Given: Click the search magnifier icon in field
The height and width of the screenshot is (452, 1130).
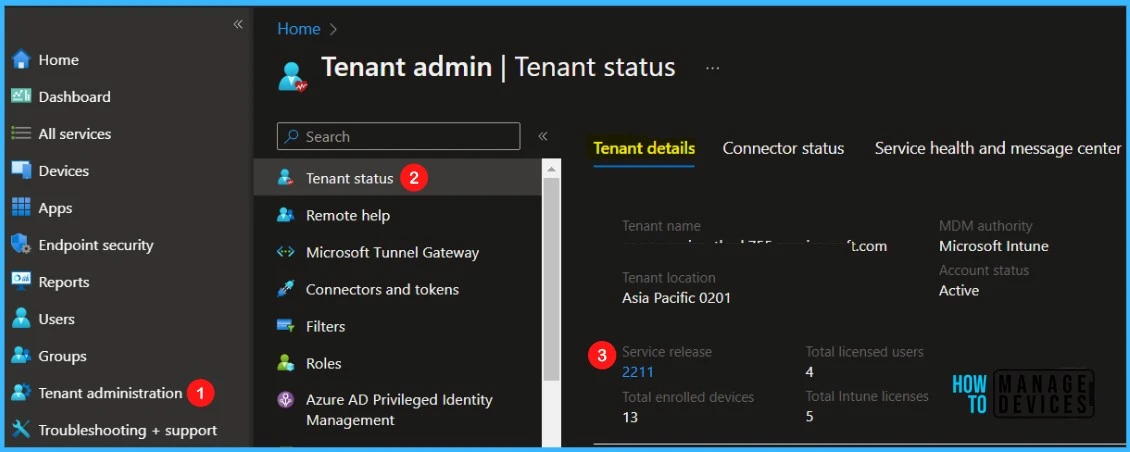Looking at the screenshot, I should 291,136.
